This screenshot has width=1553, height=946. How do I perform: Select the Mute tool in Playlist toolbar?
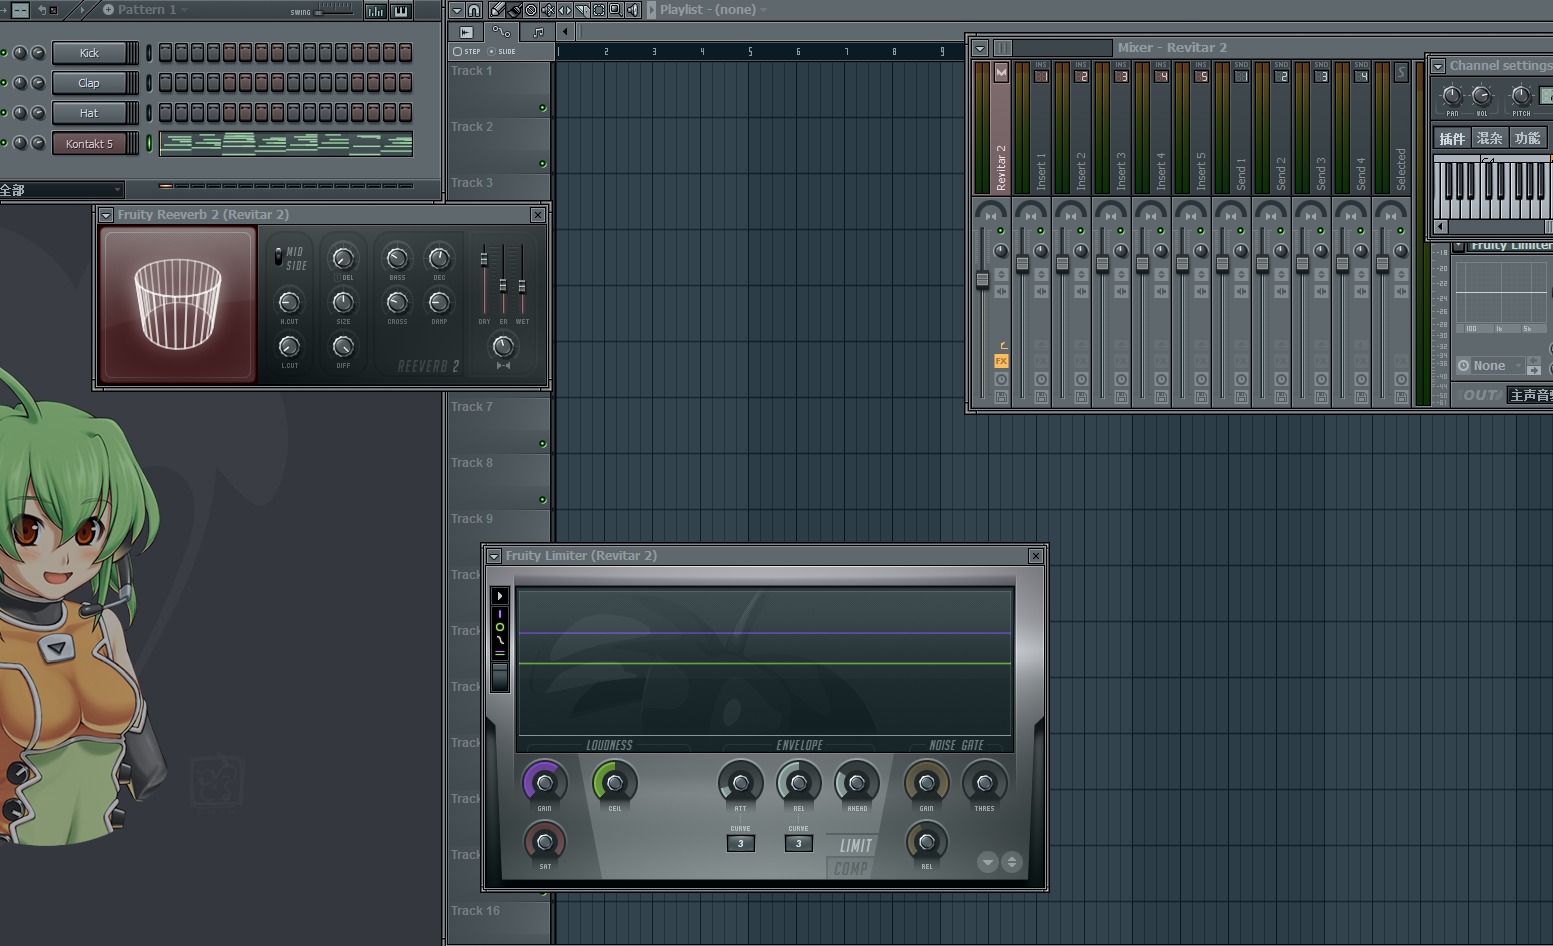[x=548, y=10]
